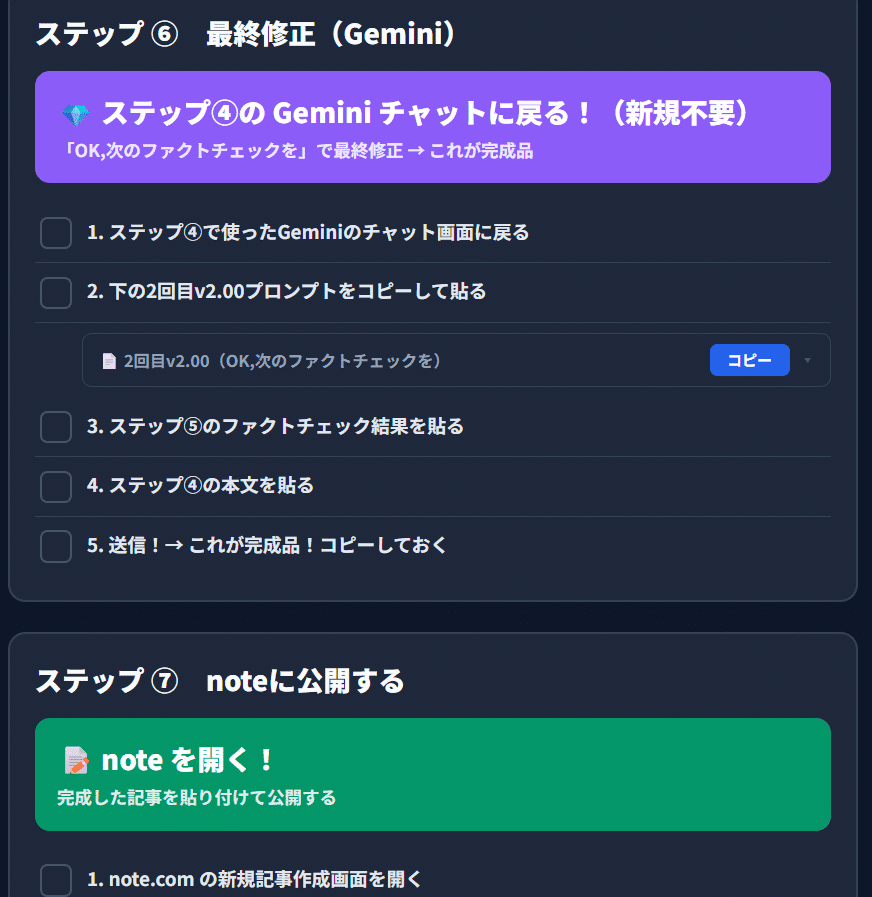Click the ステップ⑥ 最終修正 heading
Viewport: 872px width, 897px height.
(x=245, y=34)
